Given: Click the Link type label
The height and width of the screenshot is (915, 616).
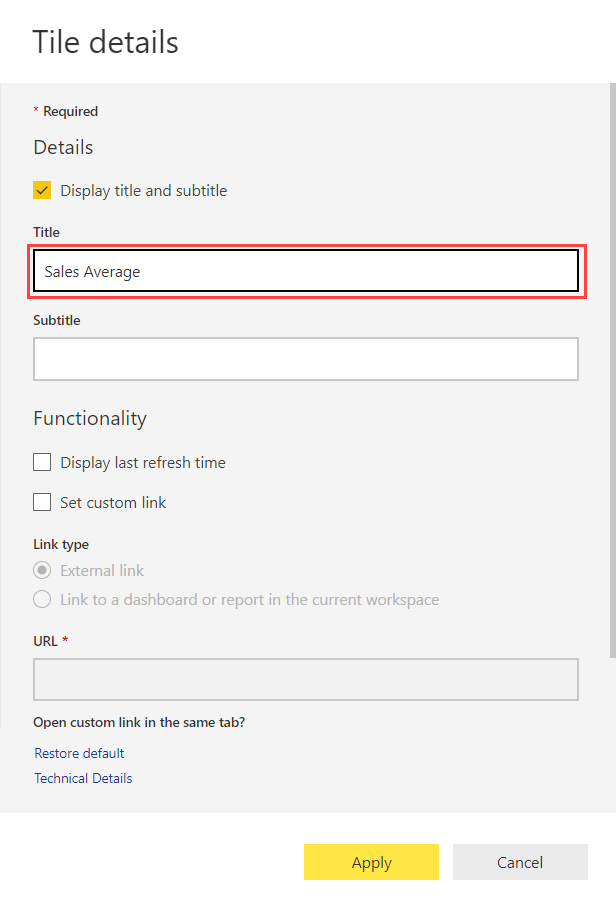Looking at the screenshot, I should tap(61, 544).
